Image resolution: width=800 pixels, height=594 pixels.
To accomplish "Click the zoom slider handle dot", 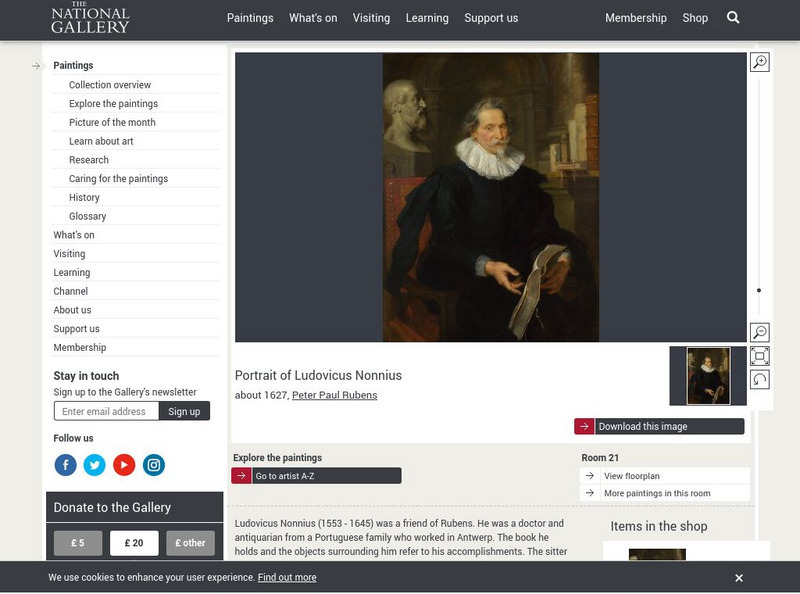I will (x=759, y=290).
